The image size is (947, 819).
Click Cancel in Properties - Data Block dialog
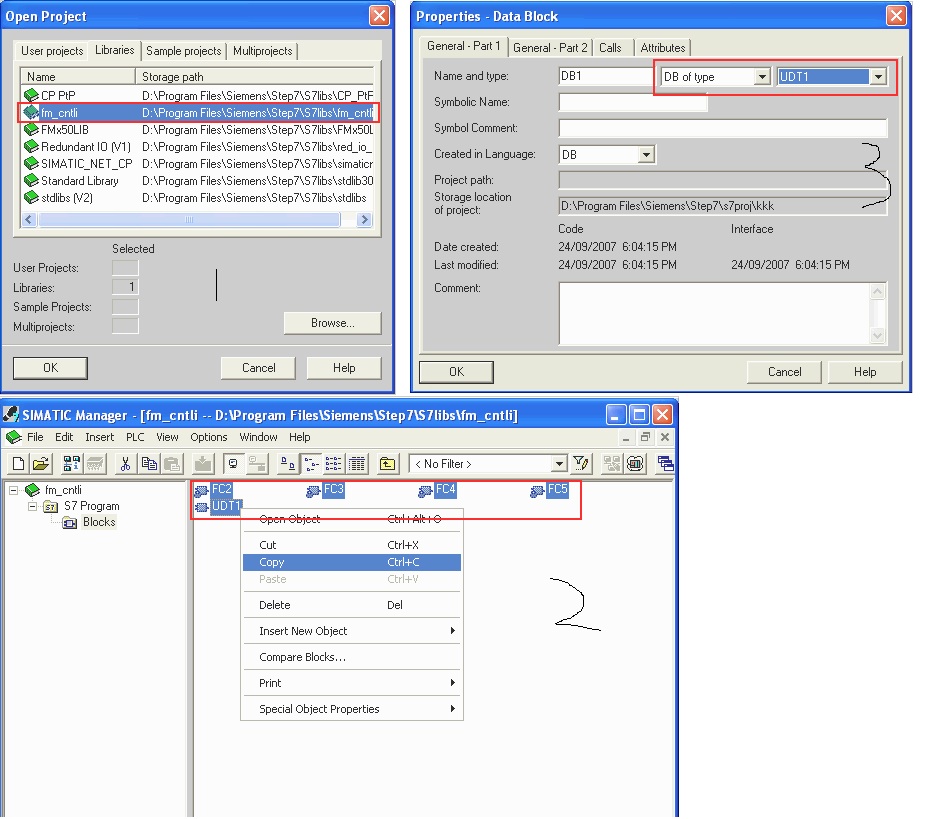(x=785, y=372)
